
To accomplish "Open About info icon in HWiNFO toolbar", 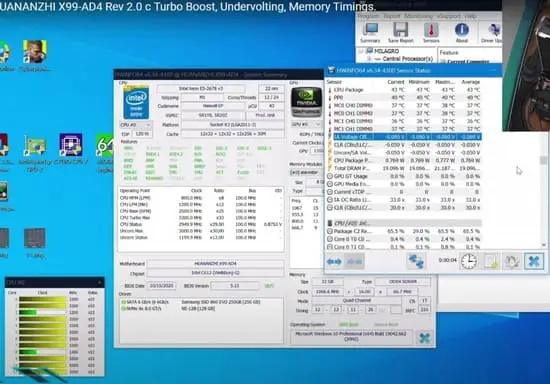I will pos(462,33).
